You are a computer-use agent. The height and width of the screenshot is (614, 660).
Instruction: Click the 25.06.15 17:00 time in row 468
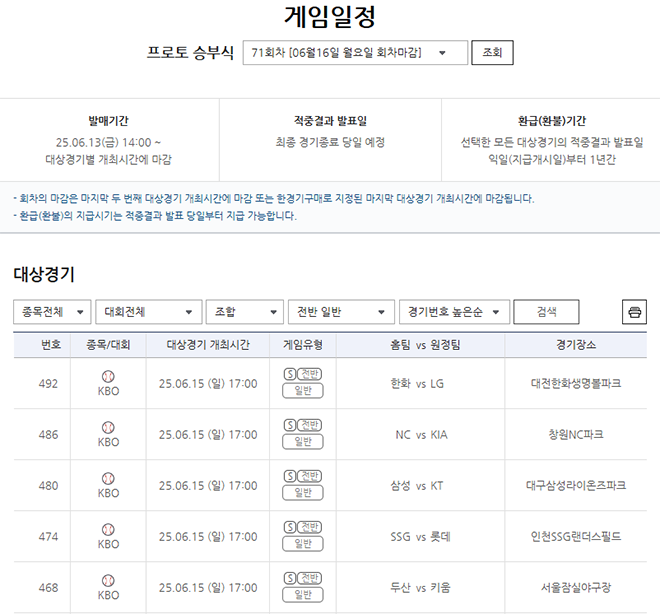tap(208, 588)
